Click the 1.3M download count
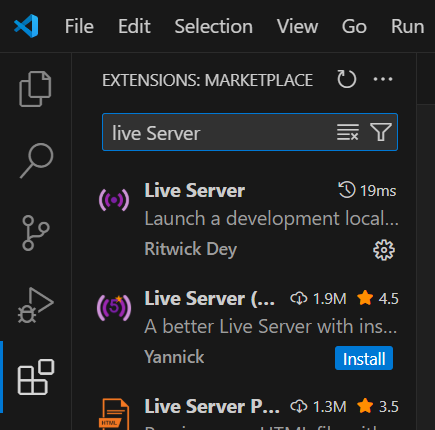Screen dimensions: 435x430 [319, 407]
